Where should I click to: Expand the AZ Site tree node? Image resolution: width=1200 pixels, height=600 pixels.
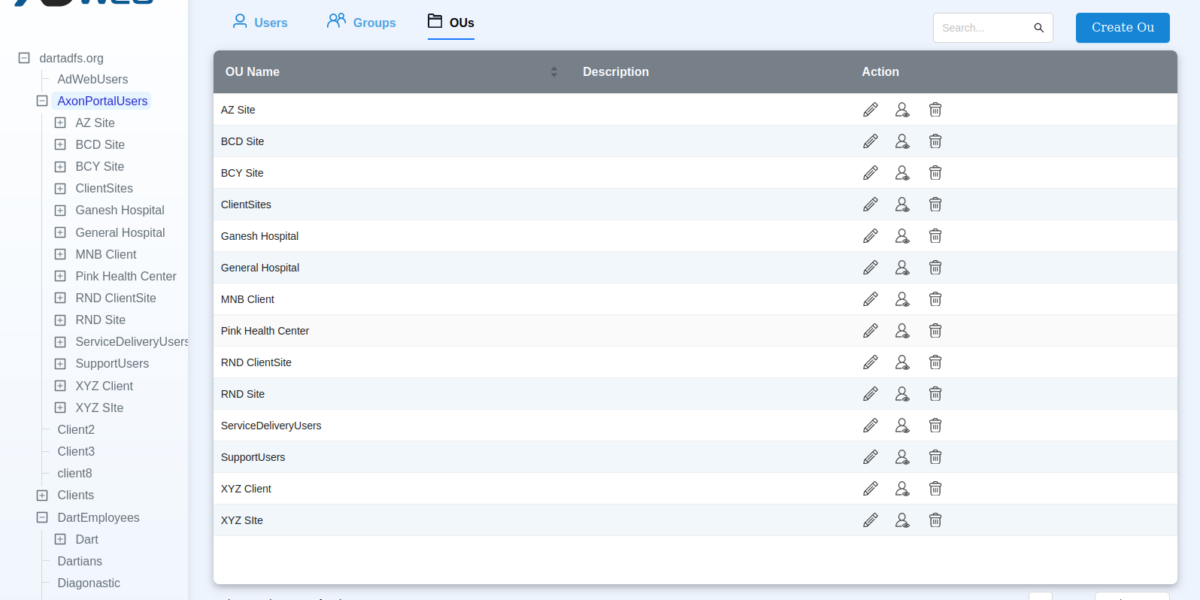click(60, 123)
